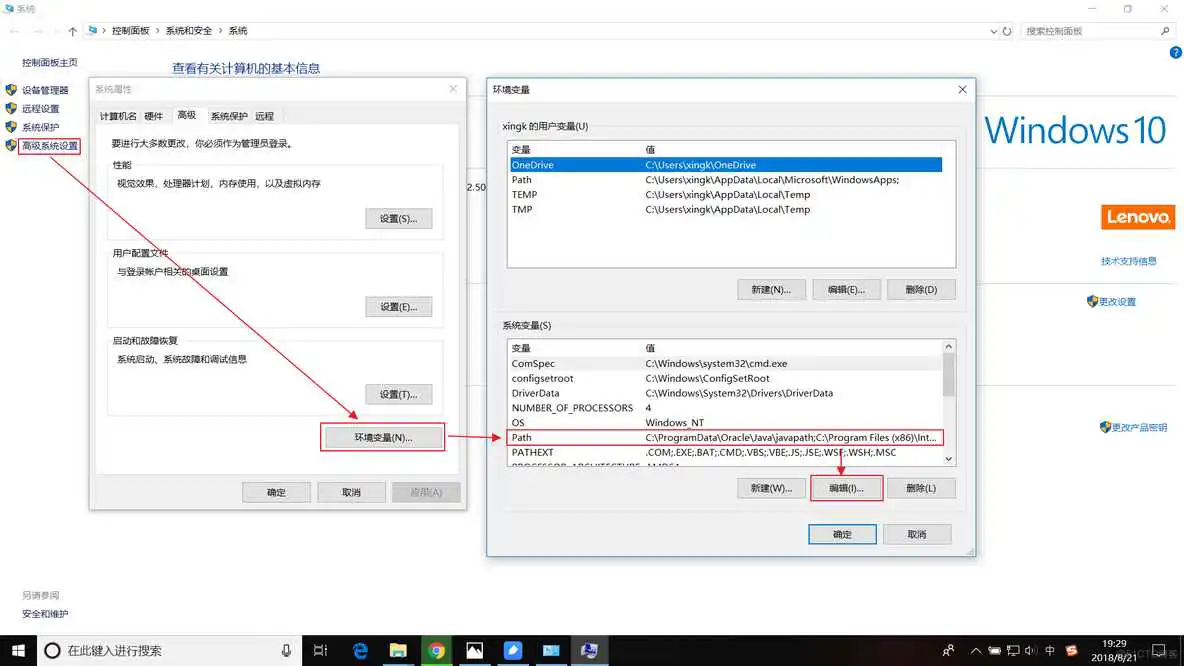Open File Explorer on the taskbar
The height and width of the screenshot is (666, 1184).
[x=398, y=651]
